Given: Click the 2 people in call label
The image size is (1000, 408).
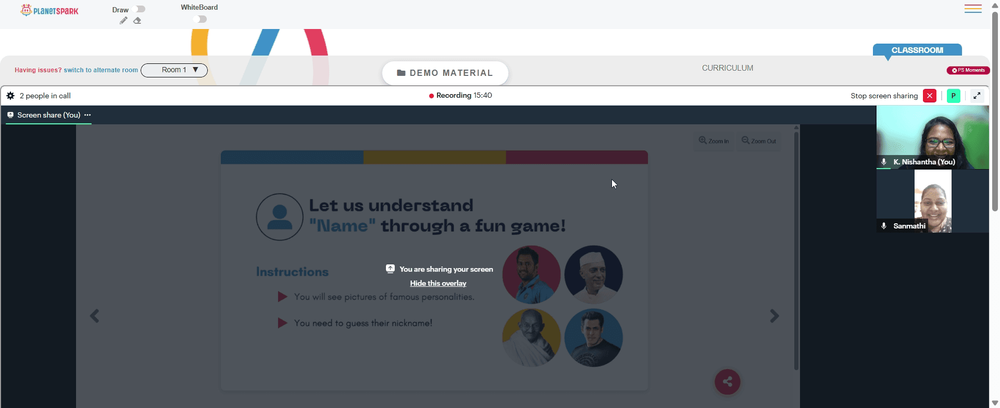Looking at the screenshot, I should tap(45, 96).
